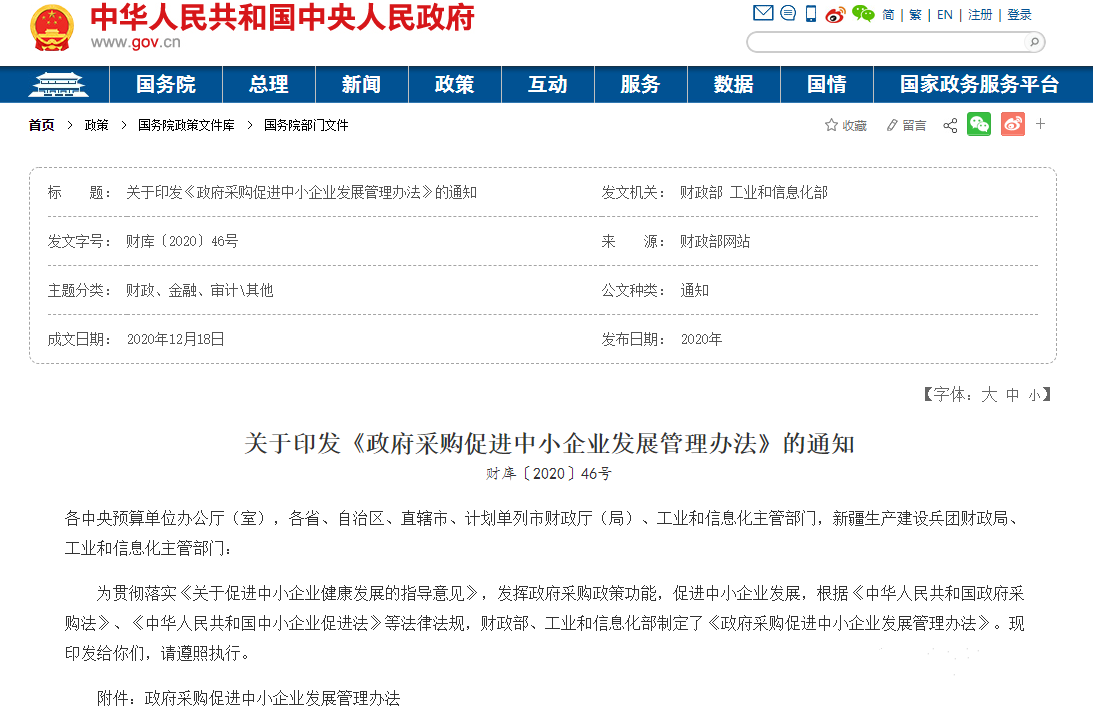Set font size to 中

click(x=1013, y=395)
